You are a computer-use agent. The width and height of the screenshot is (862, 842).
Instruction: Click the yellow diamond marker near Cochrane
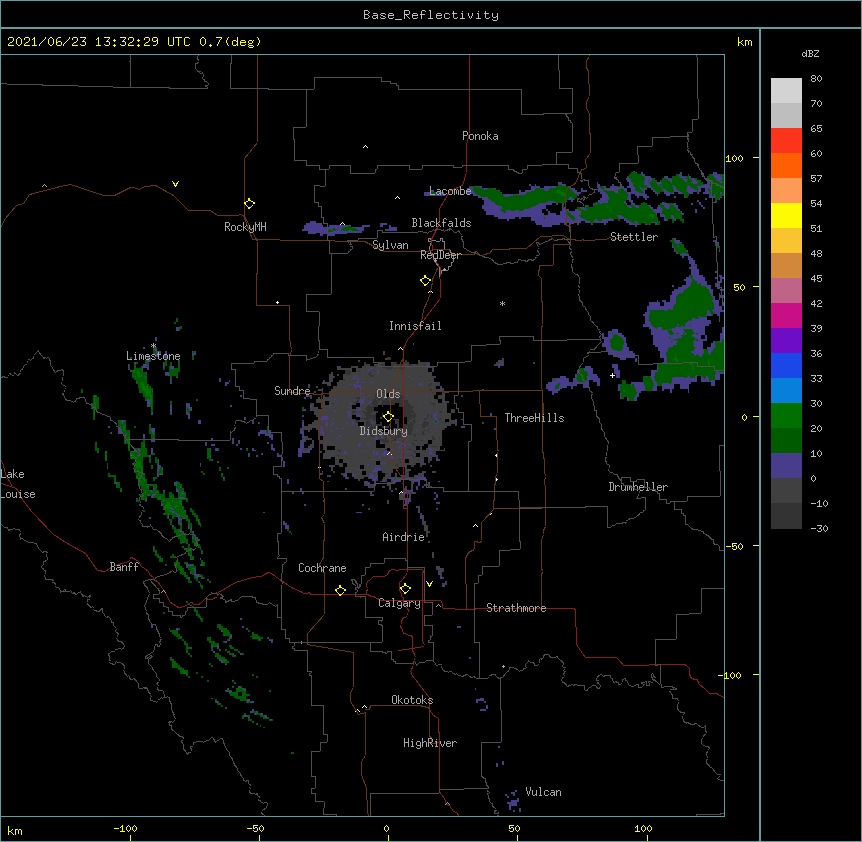(x=340, y=590)
